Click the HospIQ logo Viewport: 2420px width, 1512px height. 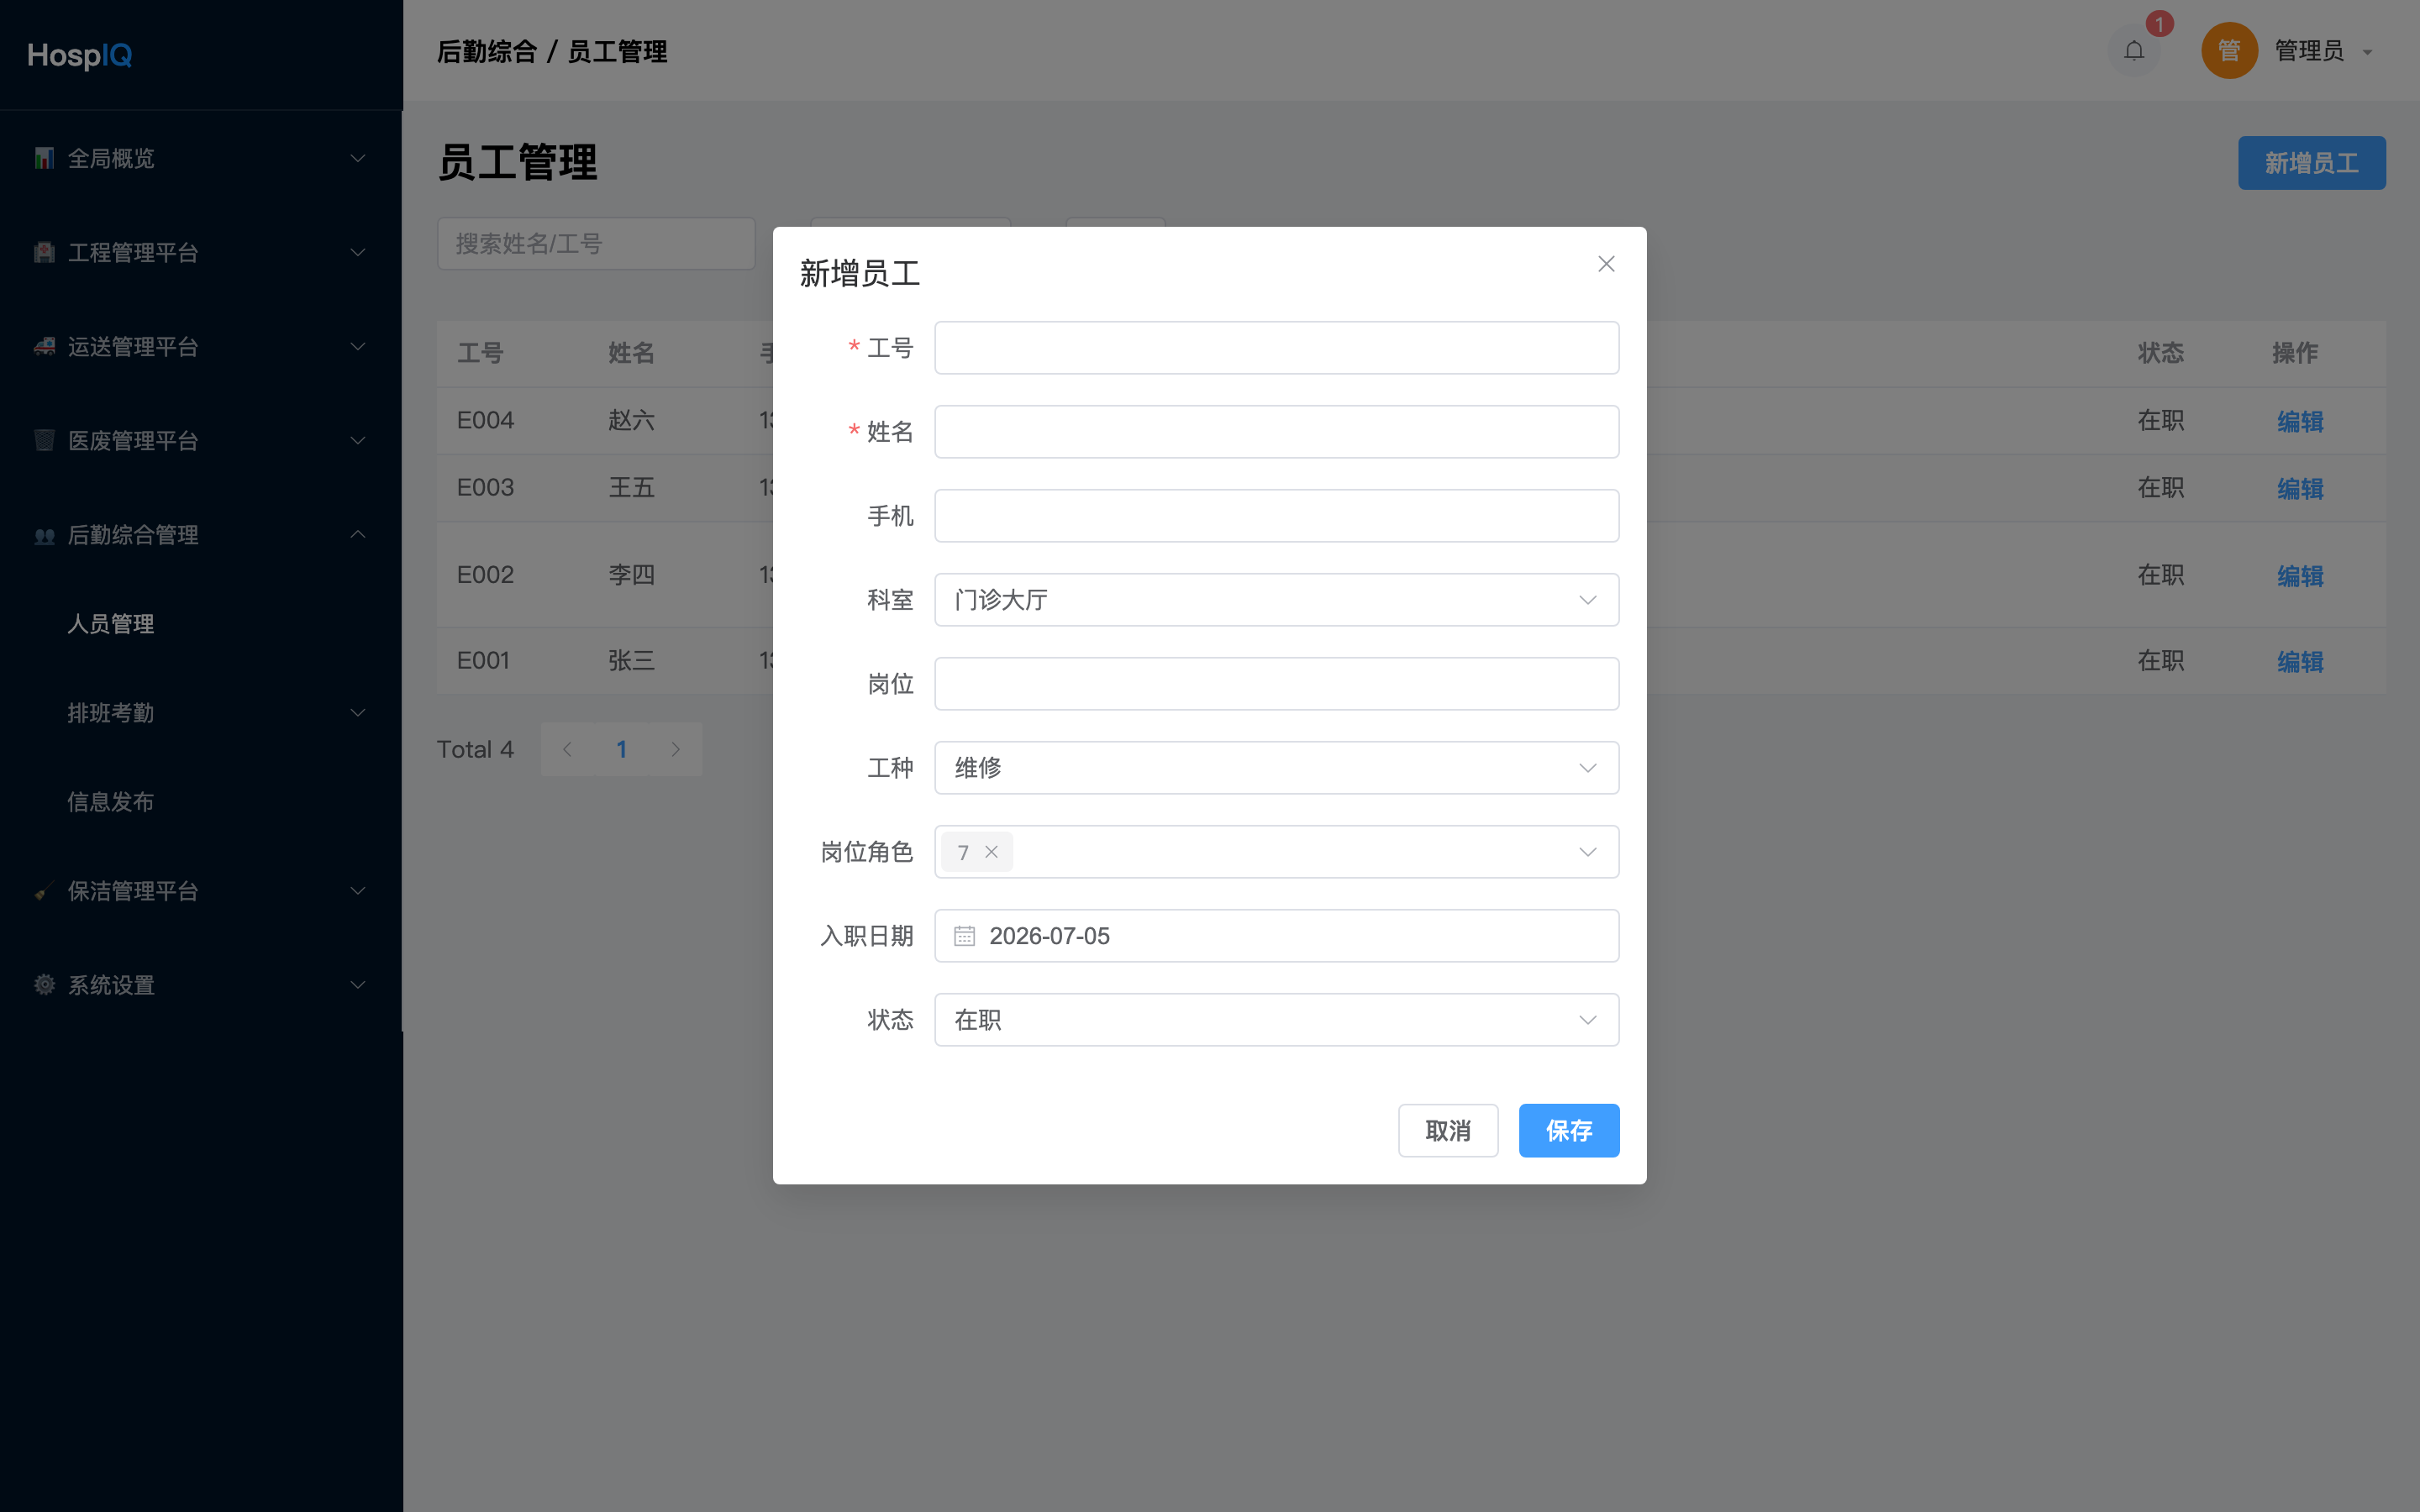click(x=80, y=55)
